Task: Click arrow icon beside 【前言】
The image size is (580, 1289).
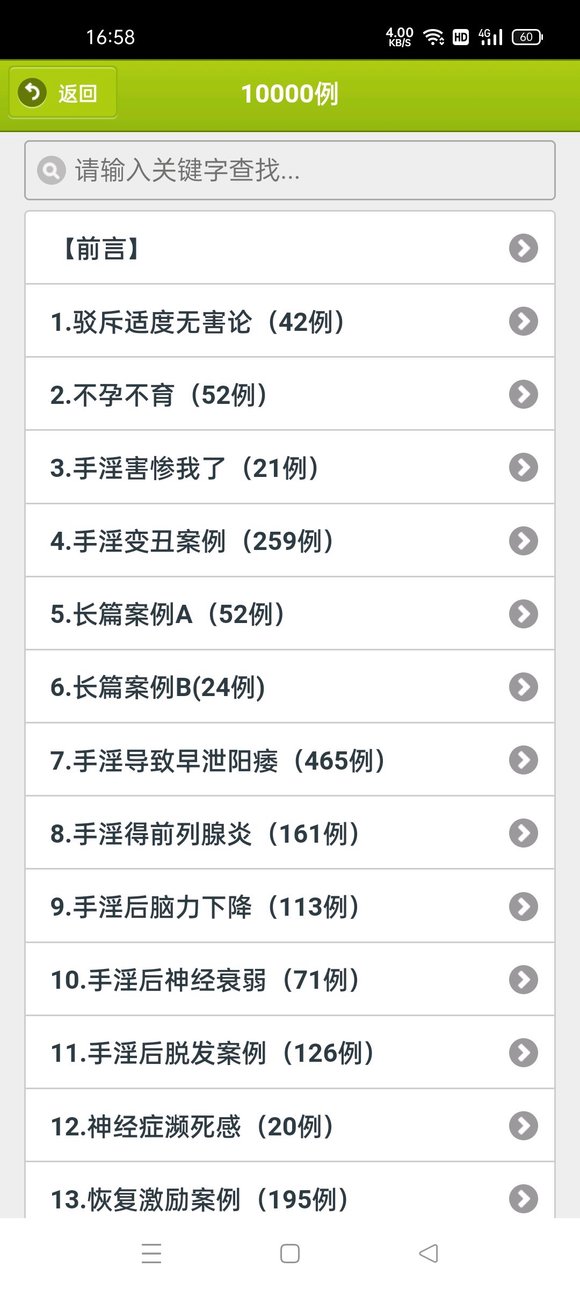Action: point(523,248)
